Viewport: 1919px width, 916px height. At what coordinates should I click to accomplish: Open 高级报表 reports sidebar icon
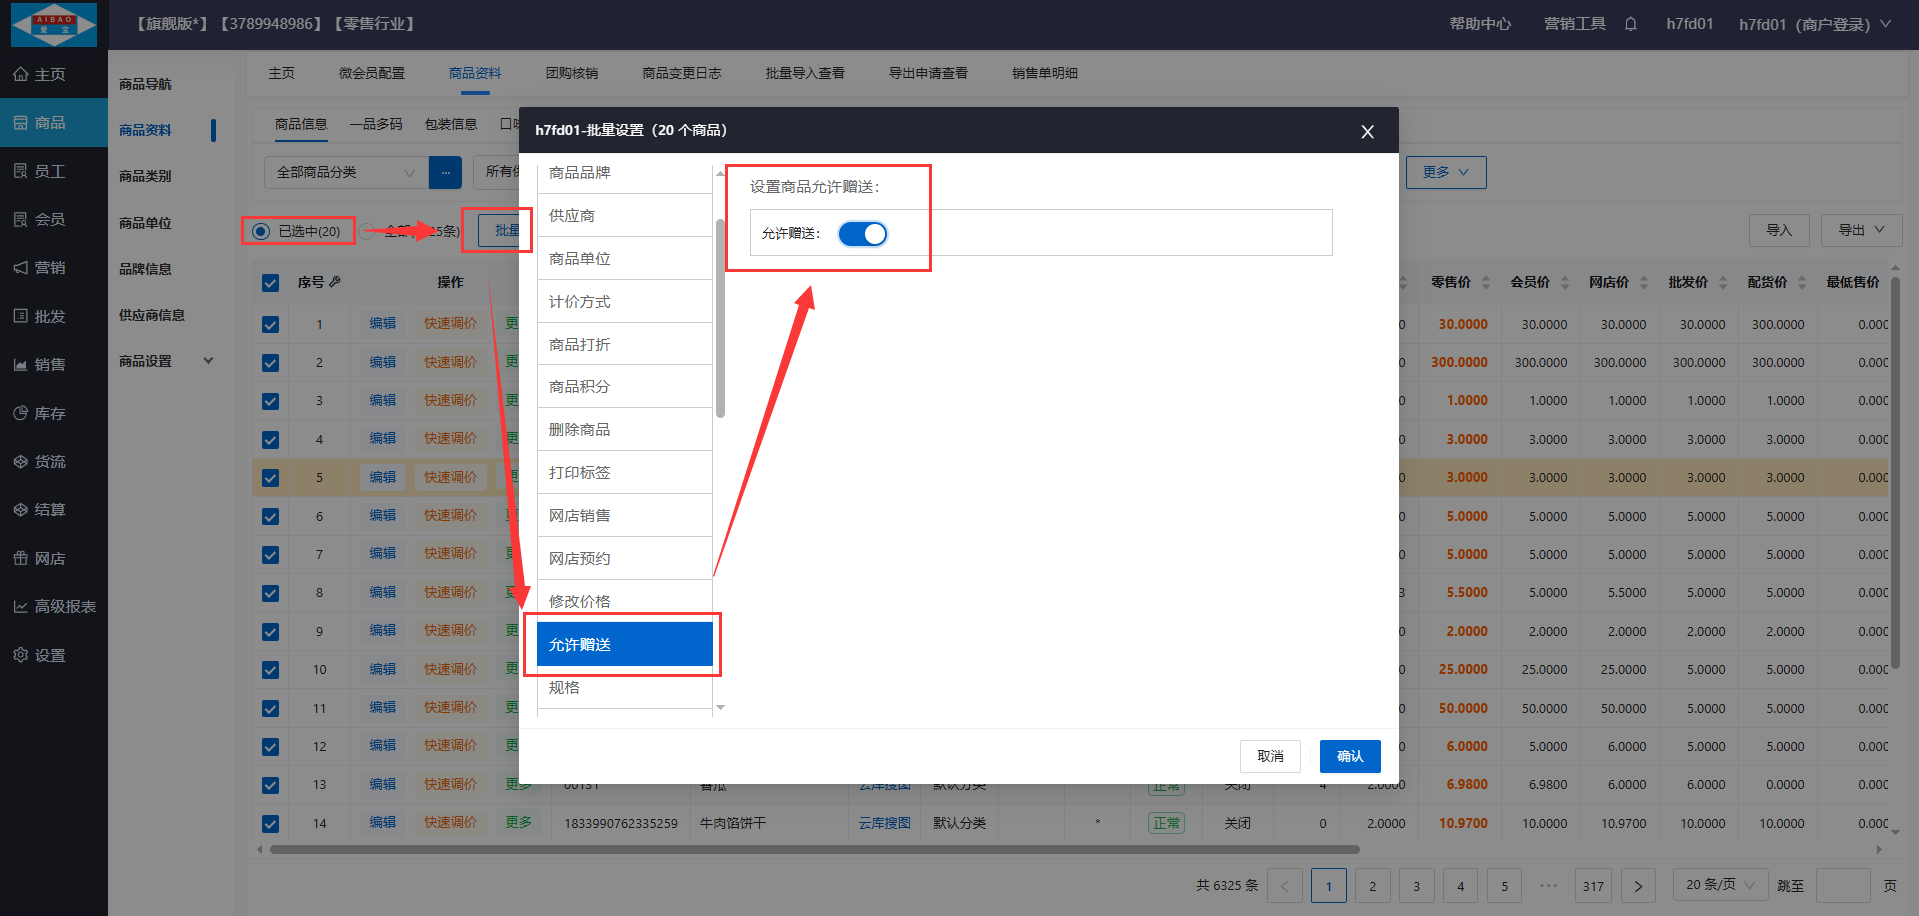(x=20, y=607)
